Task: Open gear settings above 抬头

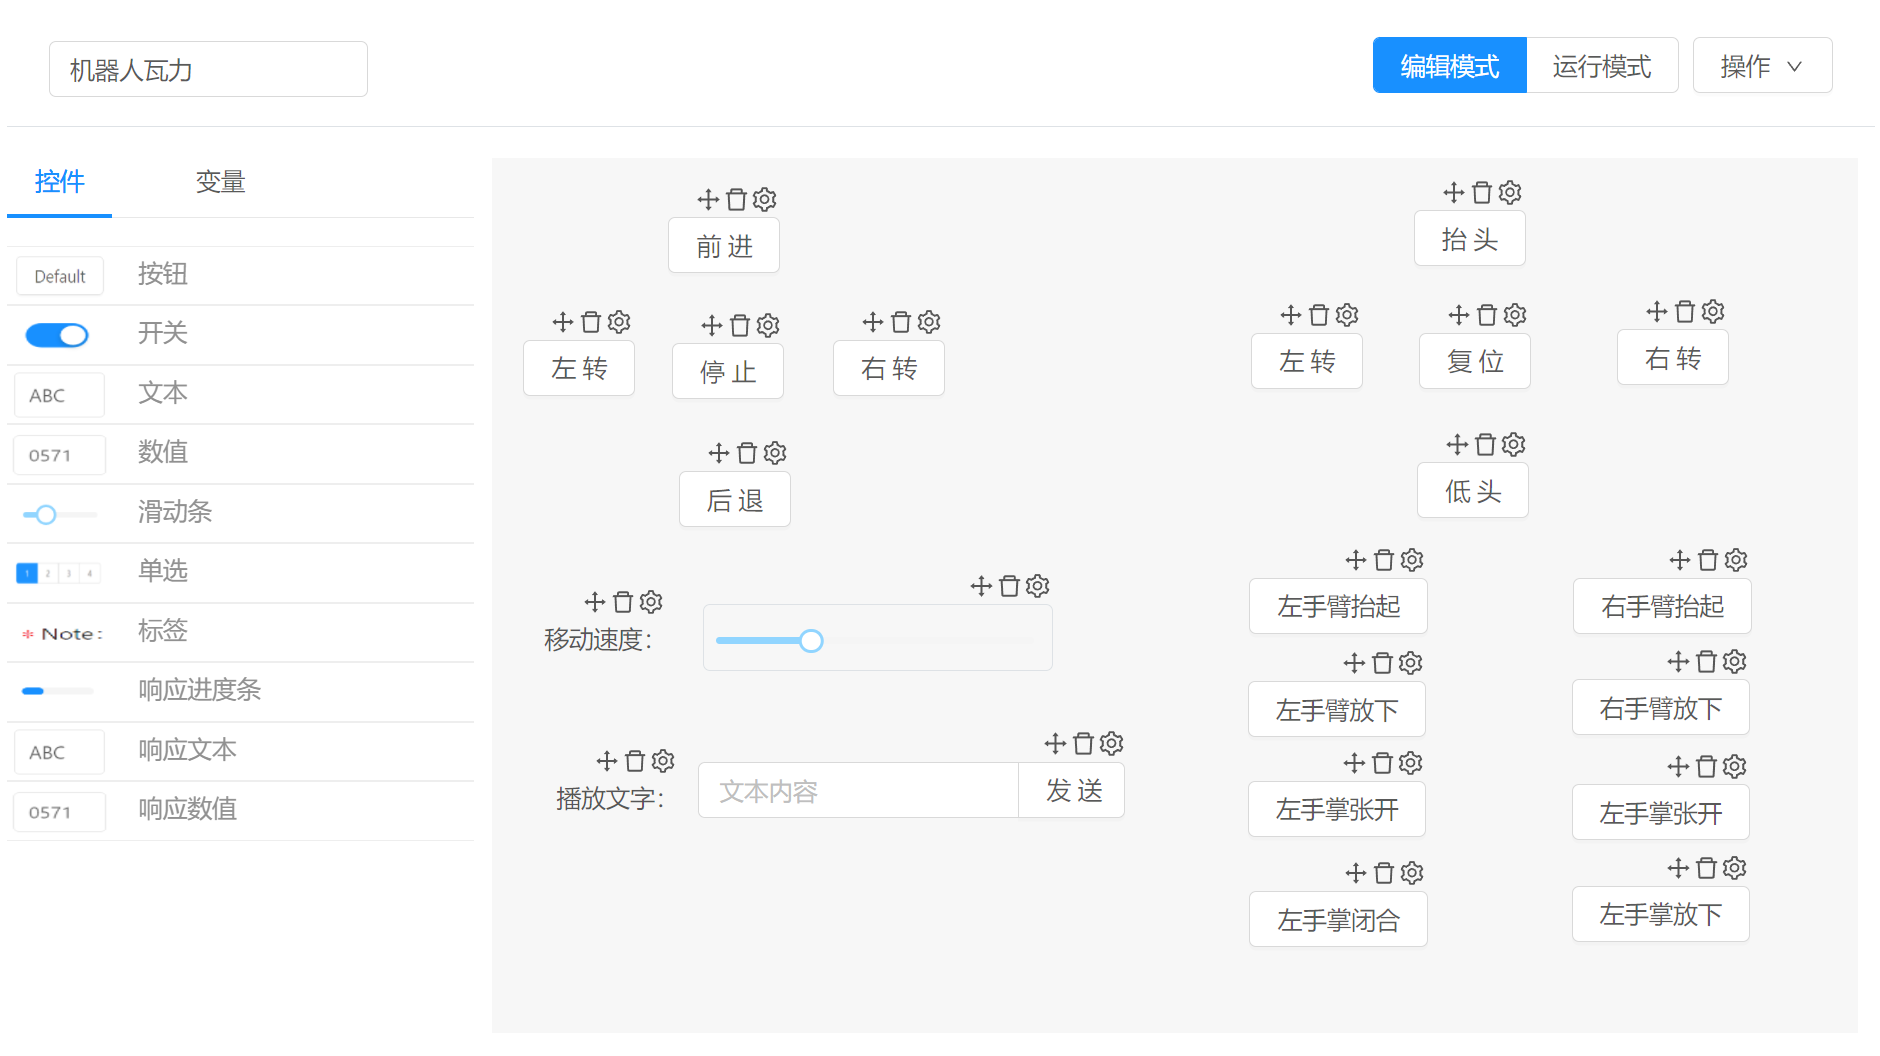Action: pyautogui.click(x=1510, y=193)
